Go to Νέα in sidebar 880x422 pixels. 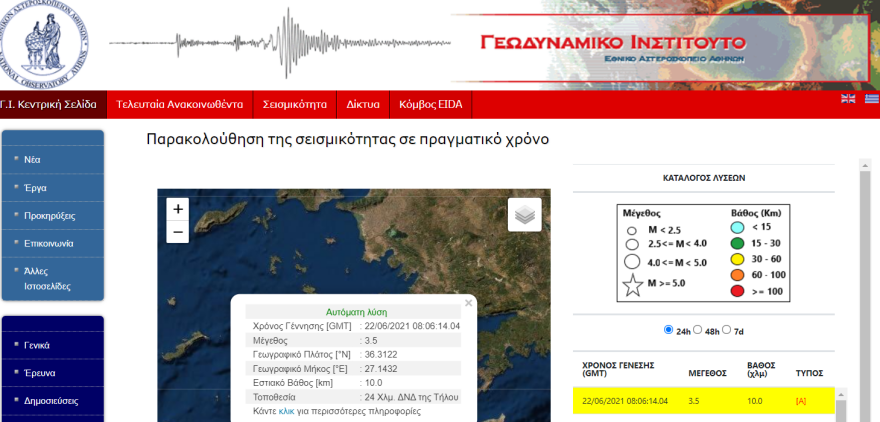pyautogui.click(x=32, y=159)
